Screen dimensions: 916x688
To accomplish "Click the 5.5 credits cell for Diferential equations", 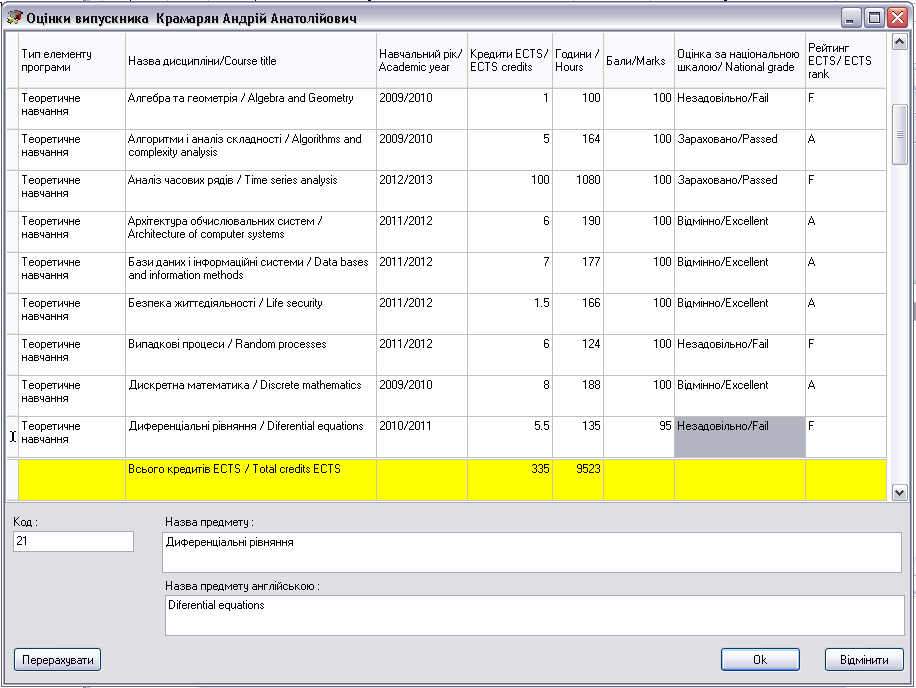I will pos(510,436).
